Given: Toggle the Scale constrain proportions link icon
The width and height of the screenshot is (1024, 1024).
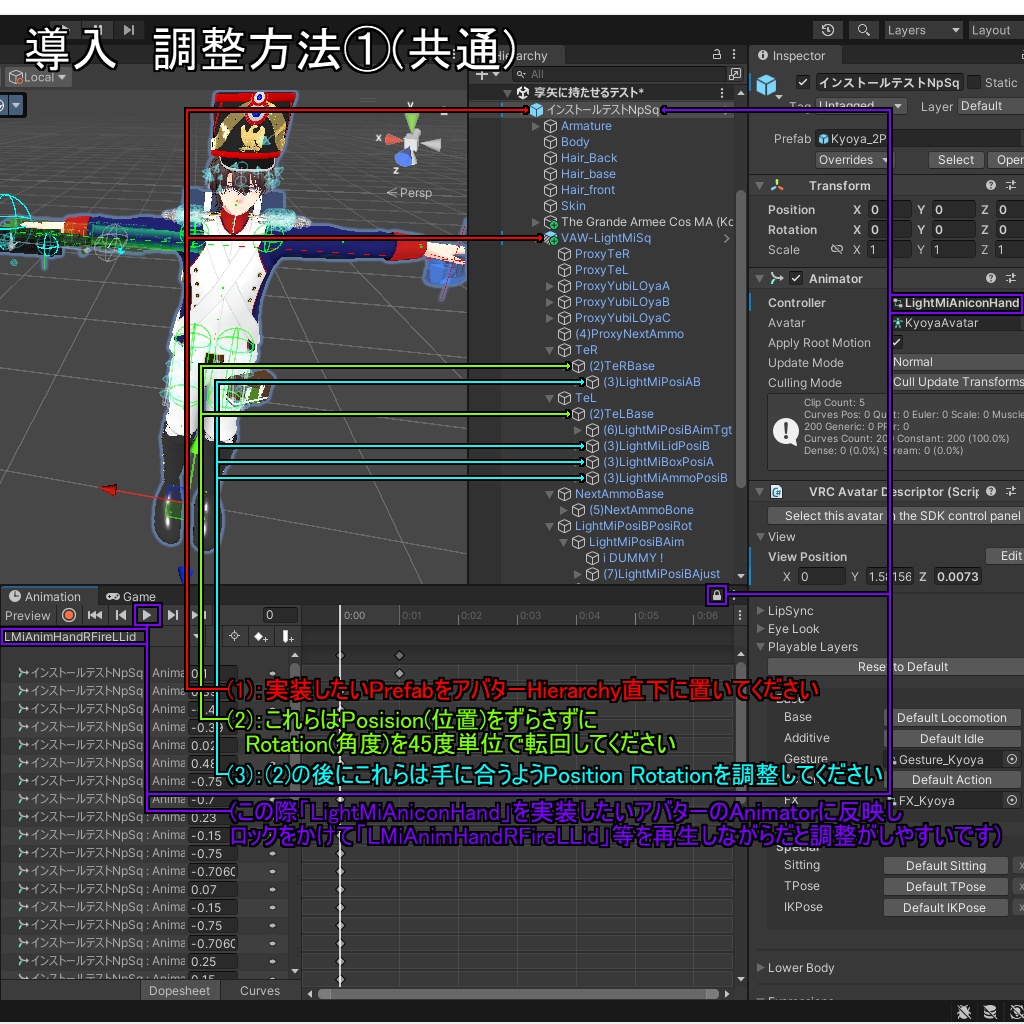Looking at the screenshot, I should pyautogui.click(x=837, y=249).
